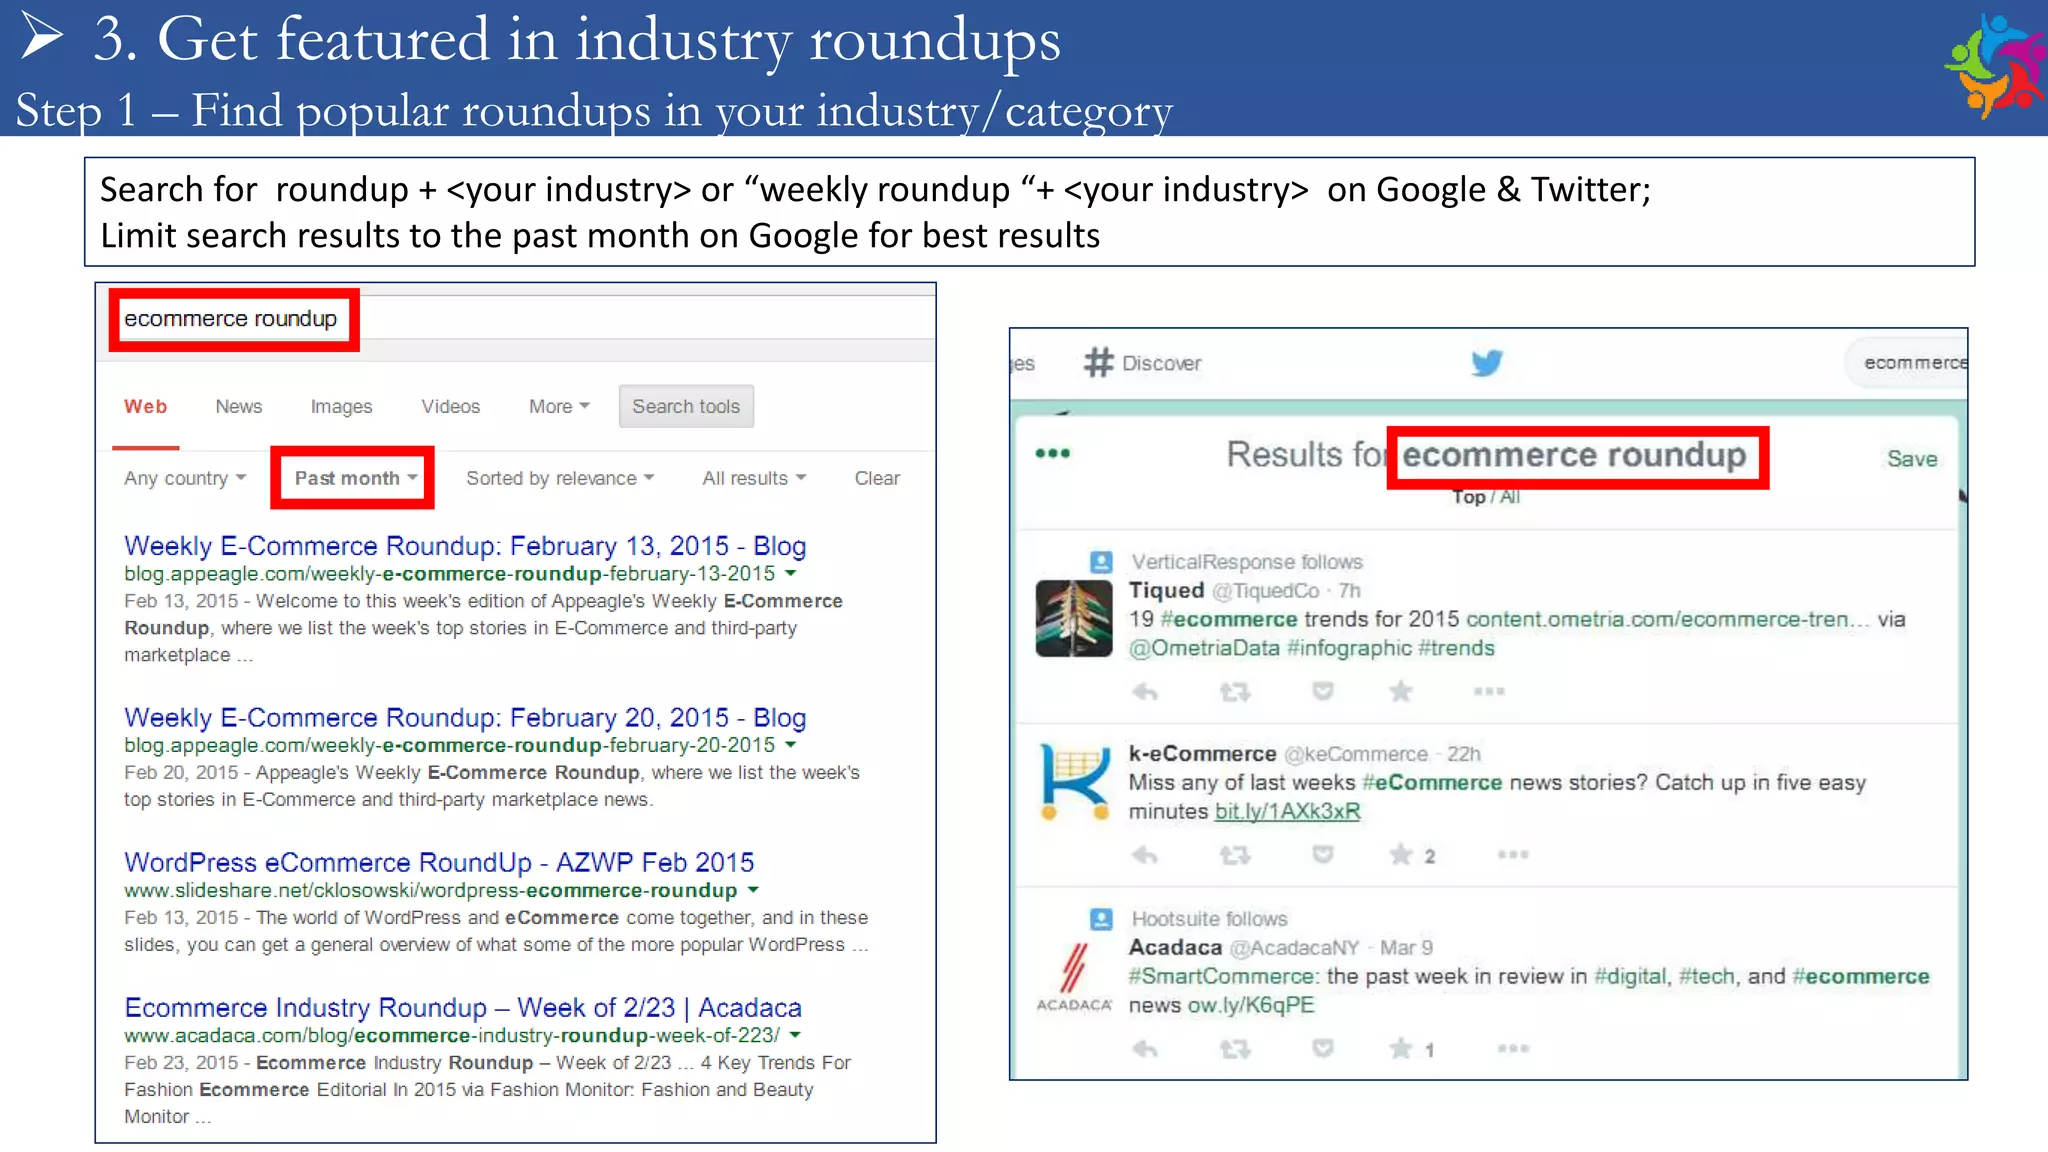The width and height of the screenshot is (2048, 1152).
Task: Select the Web search tab
Action: tap(145, 406)
